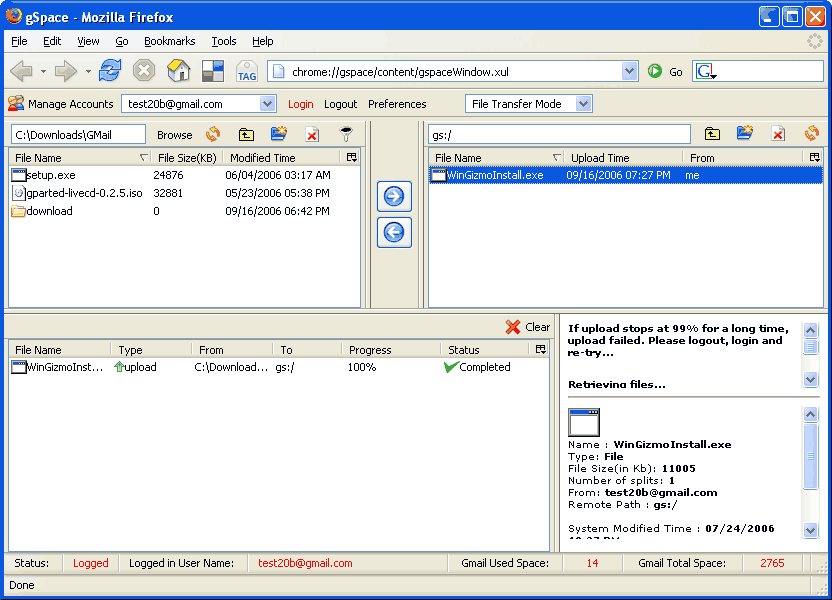Click the Manage Accounts people icon
The image size is (832, 600).
tap(16, 103)
